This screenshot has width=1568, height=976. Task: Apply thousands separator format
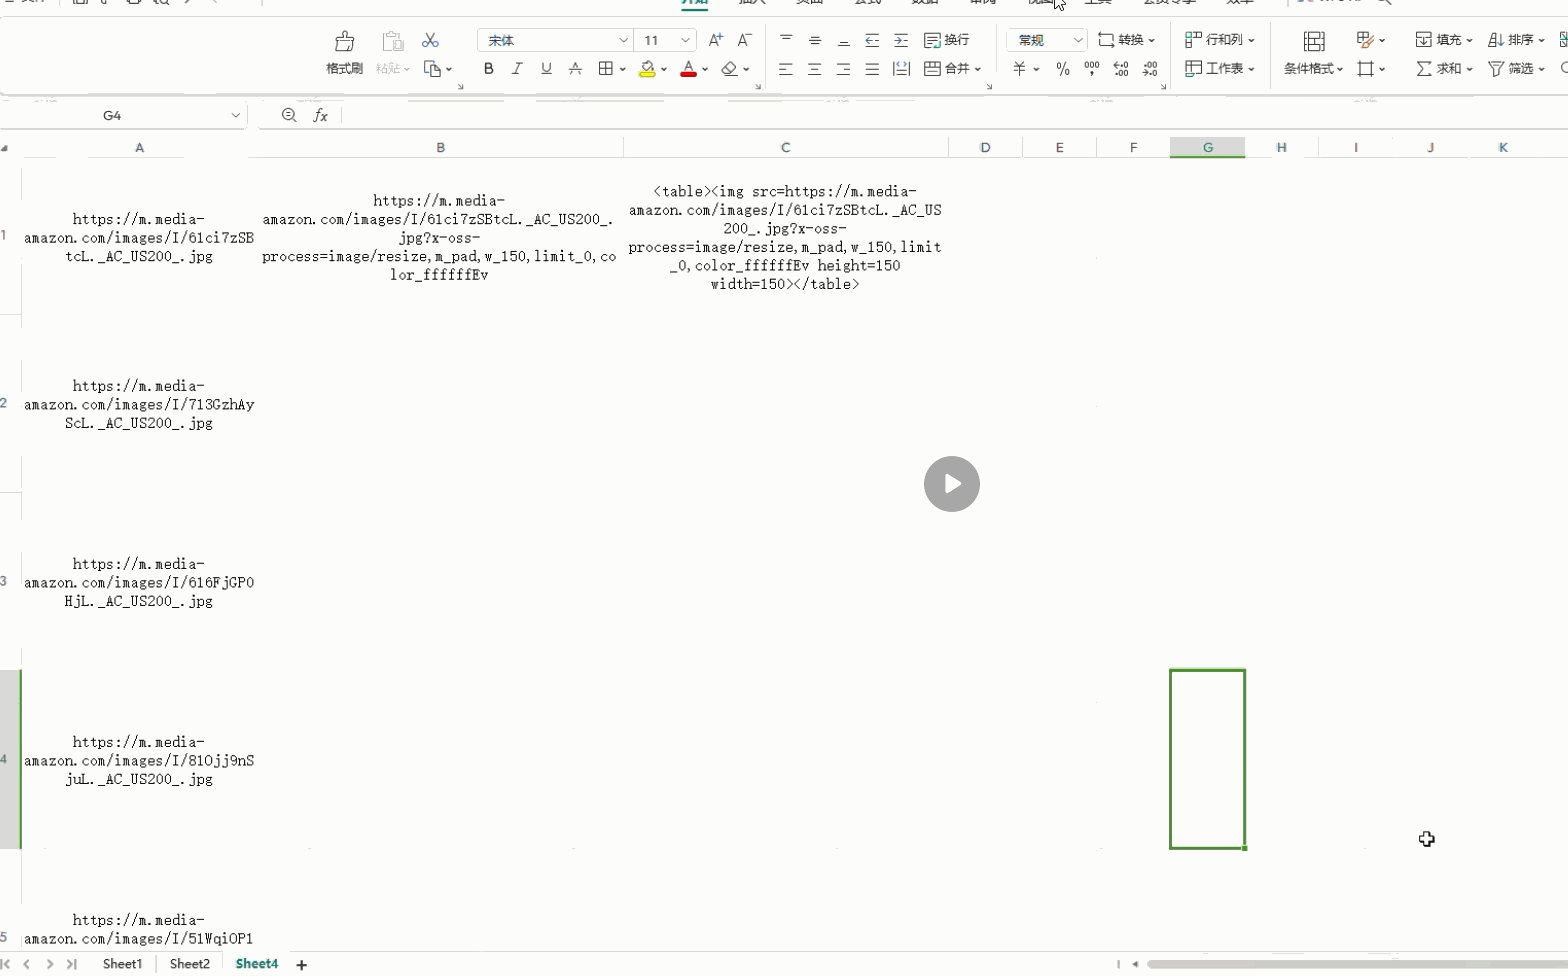click(x=1092, y=69)
